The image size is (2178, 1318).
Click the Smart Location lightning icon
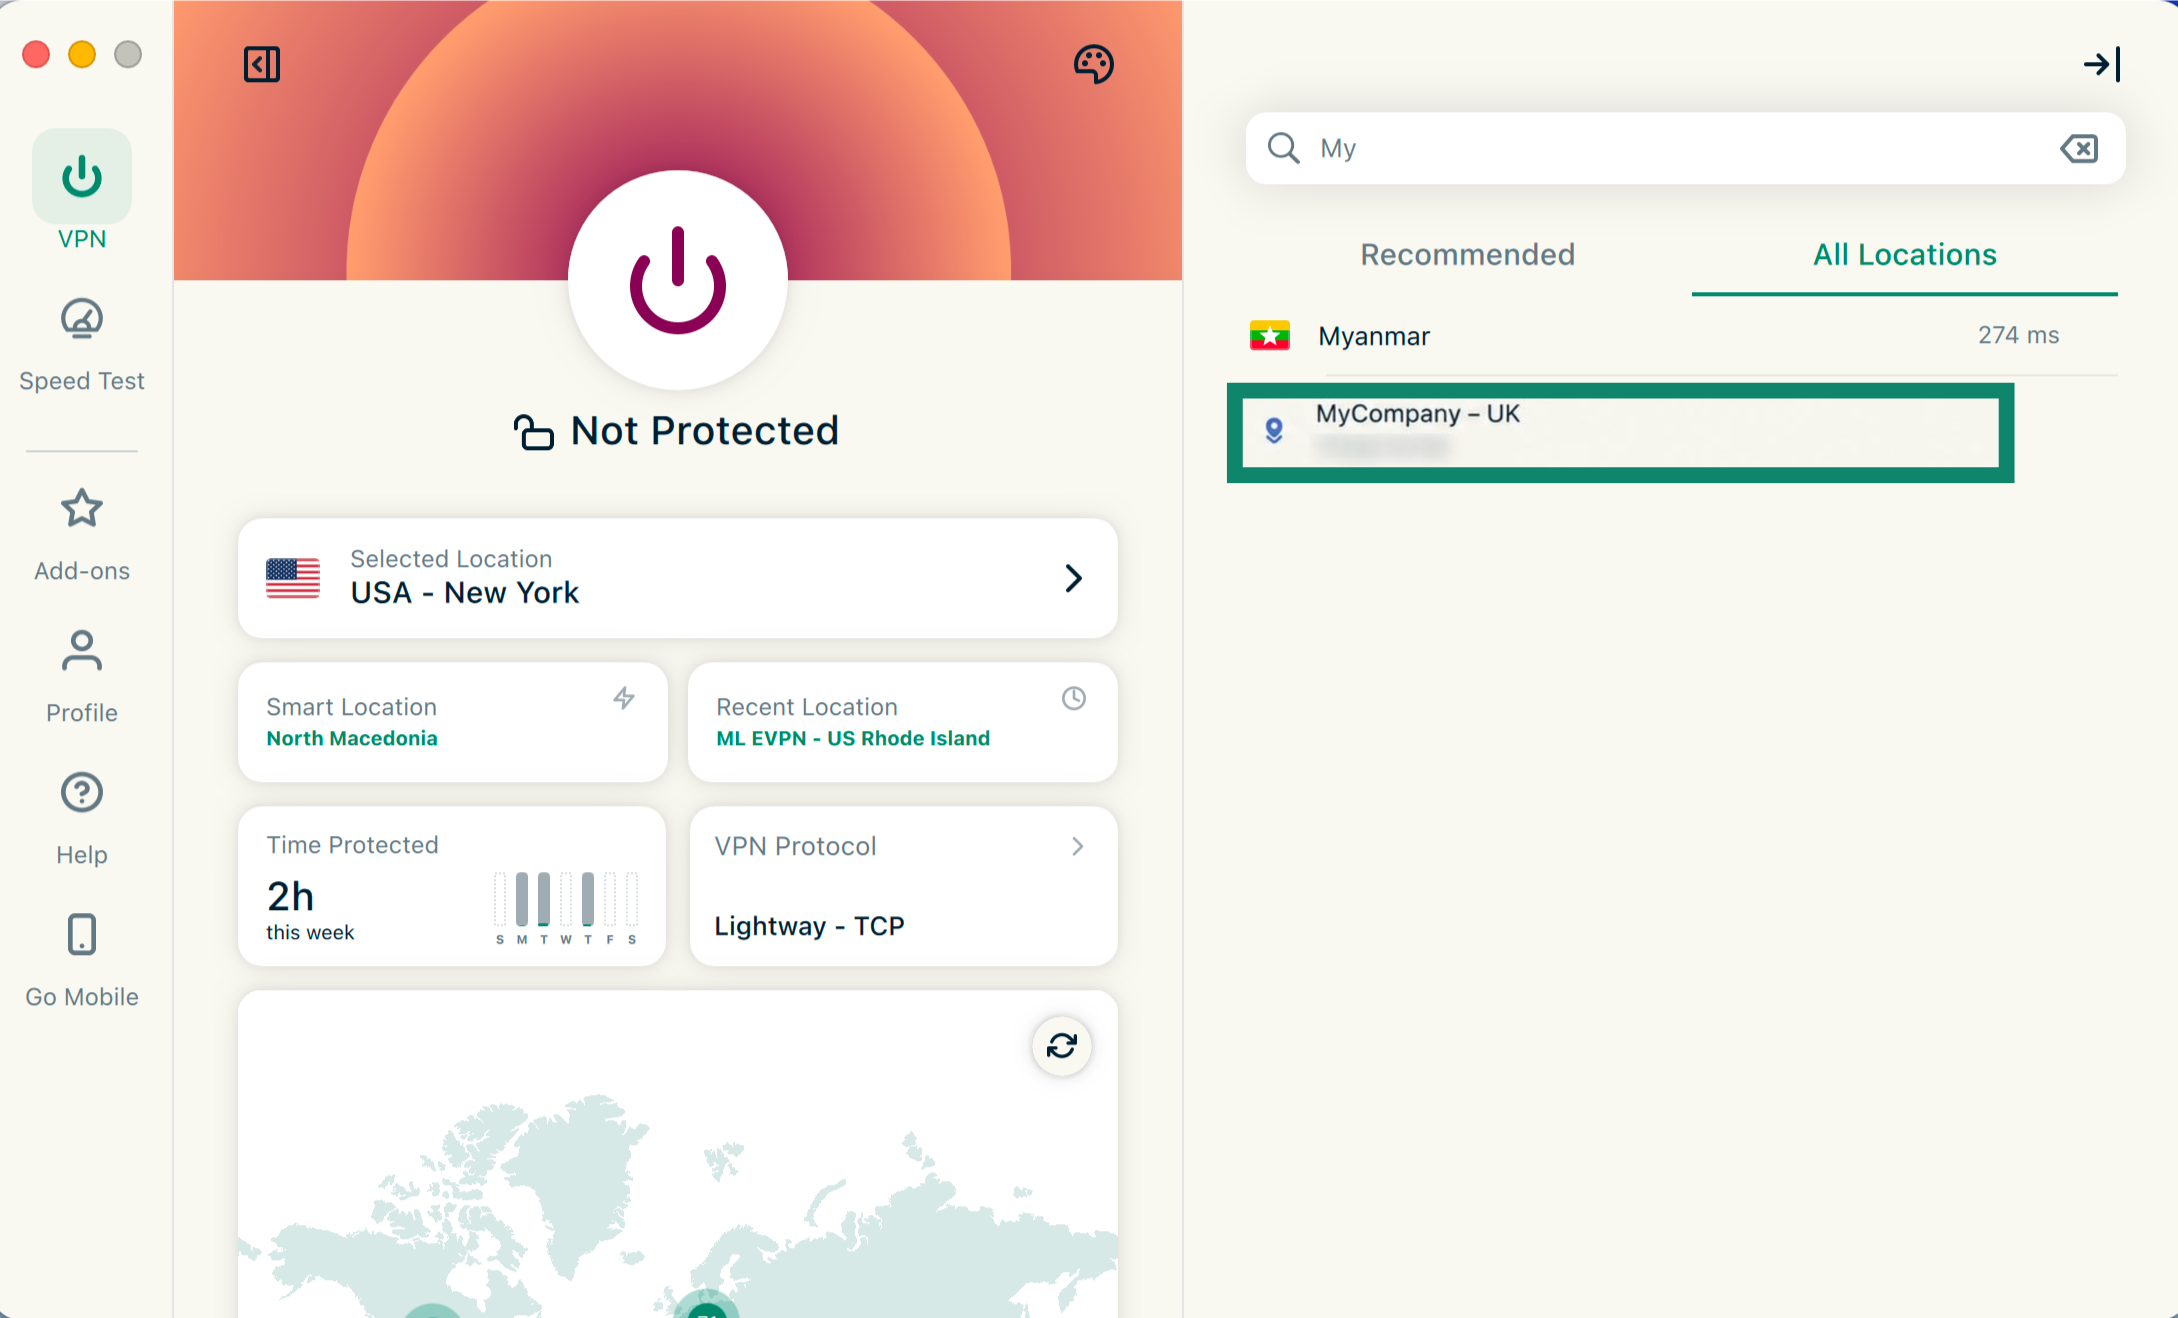[x=624, y=698]
